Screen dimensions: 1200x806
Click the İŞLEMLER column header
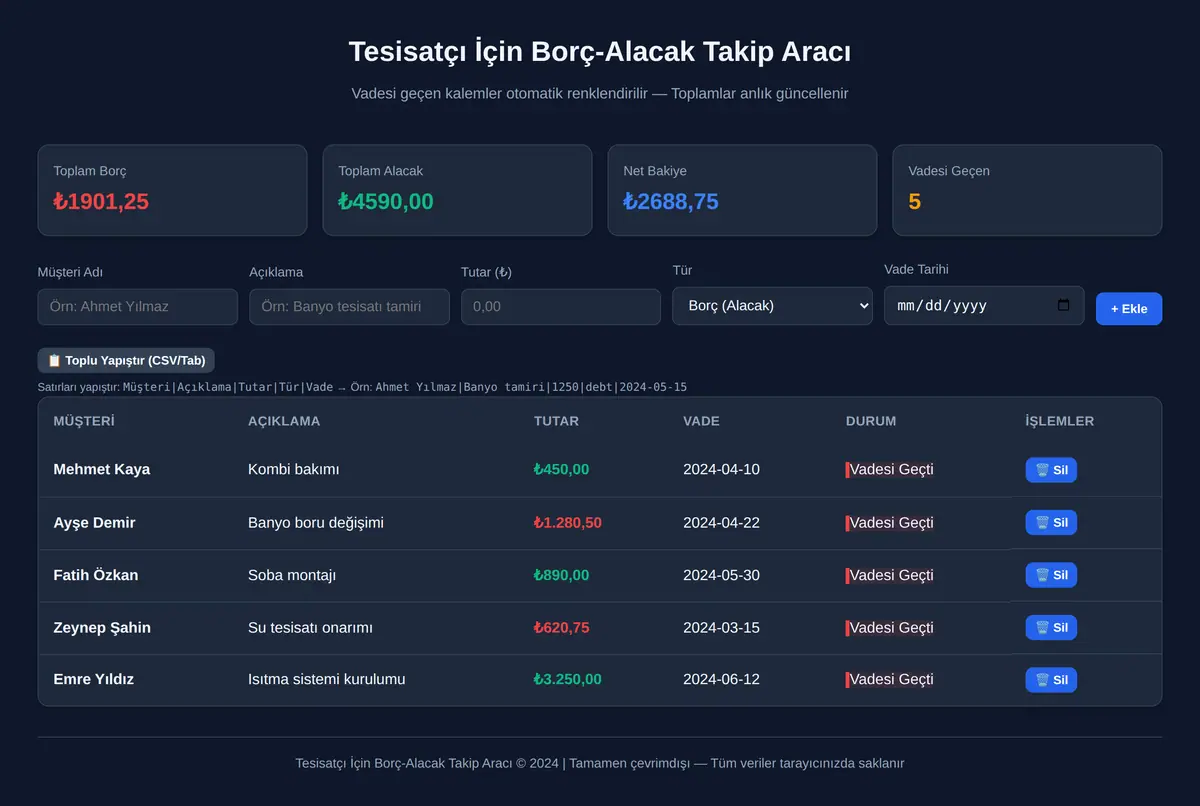pos(1060,421)
